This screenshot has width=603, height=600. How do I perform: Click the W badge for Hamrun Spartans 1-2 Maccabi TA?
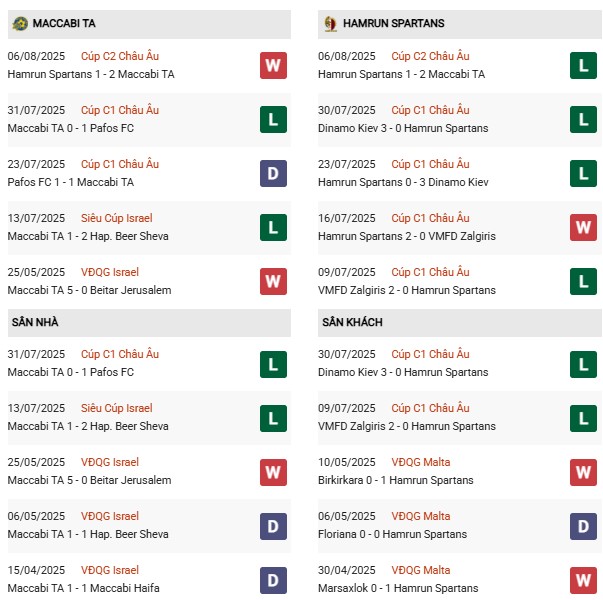[273, 66]
